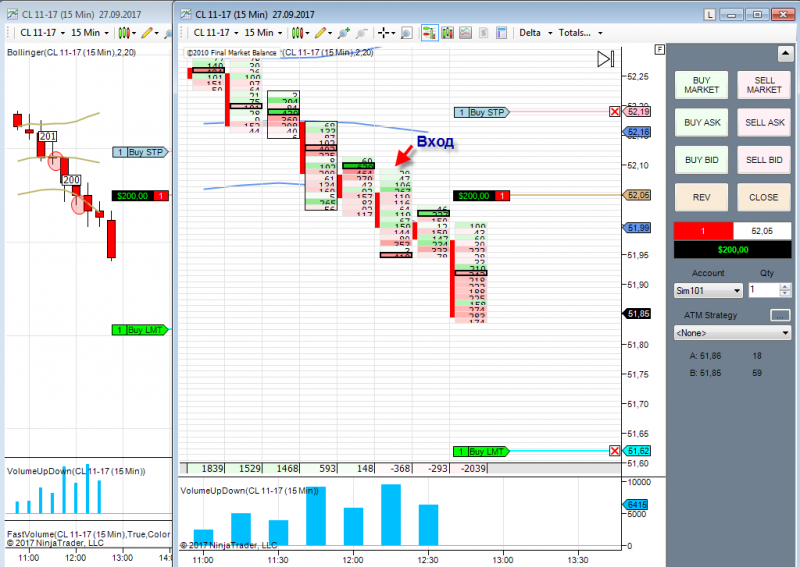
Task: Click the CLOSE position button
Action: click(x=764, y=197)
